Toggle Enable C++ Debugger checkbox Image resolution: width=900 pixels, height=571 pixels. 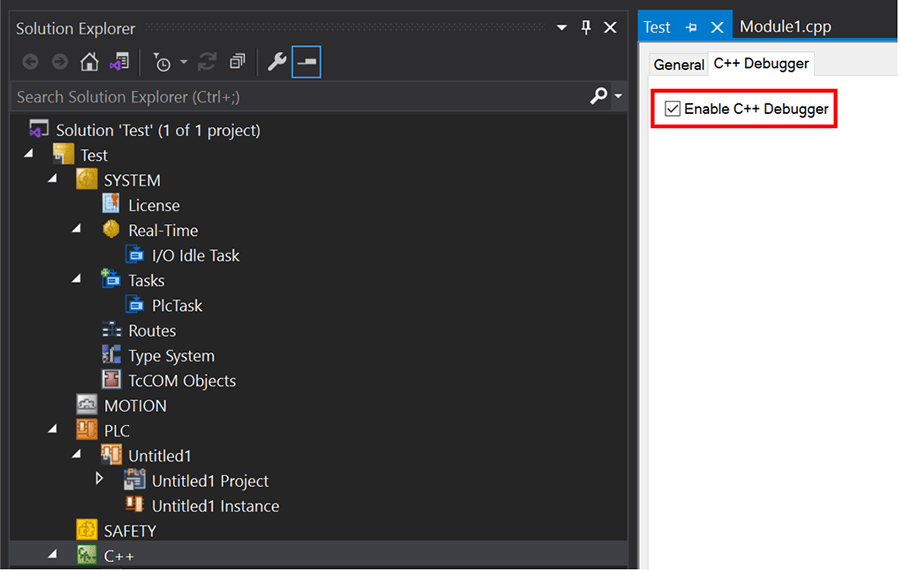point(672,108)
